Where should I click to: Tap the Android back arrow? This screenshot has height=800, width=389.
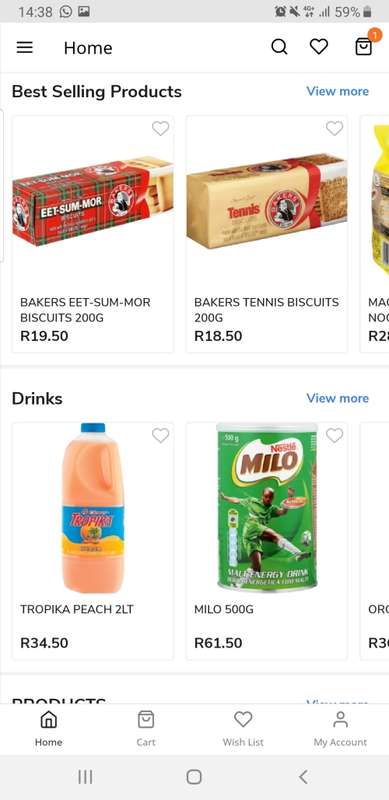click(x=303, y=777)
